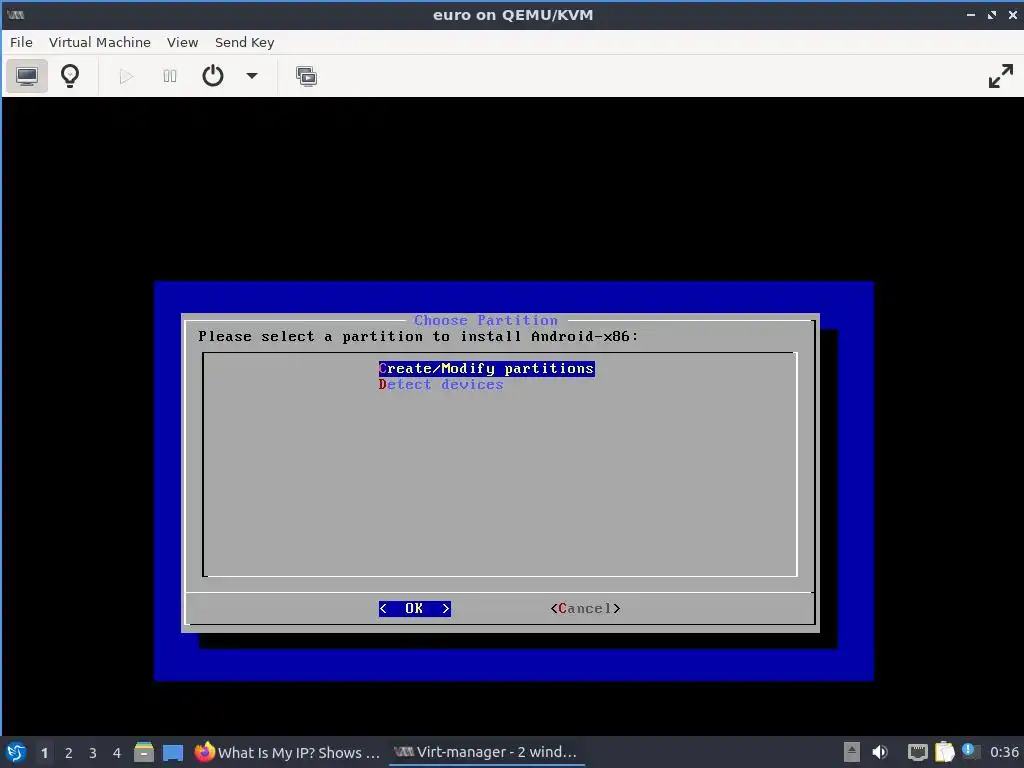The height and width of the screenshot is (768, 1024).
Task: Open the manage VM snapshots icon
Action: coord(306,76)
